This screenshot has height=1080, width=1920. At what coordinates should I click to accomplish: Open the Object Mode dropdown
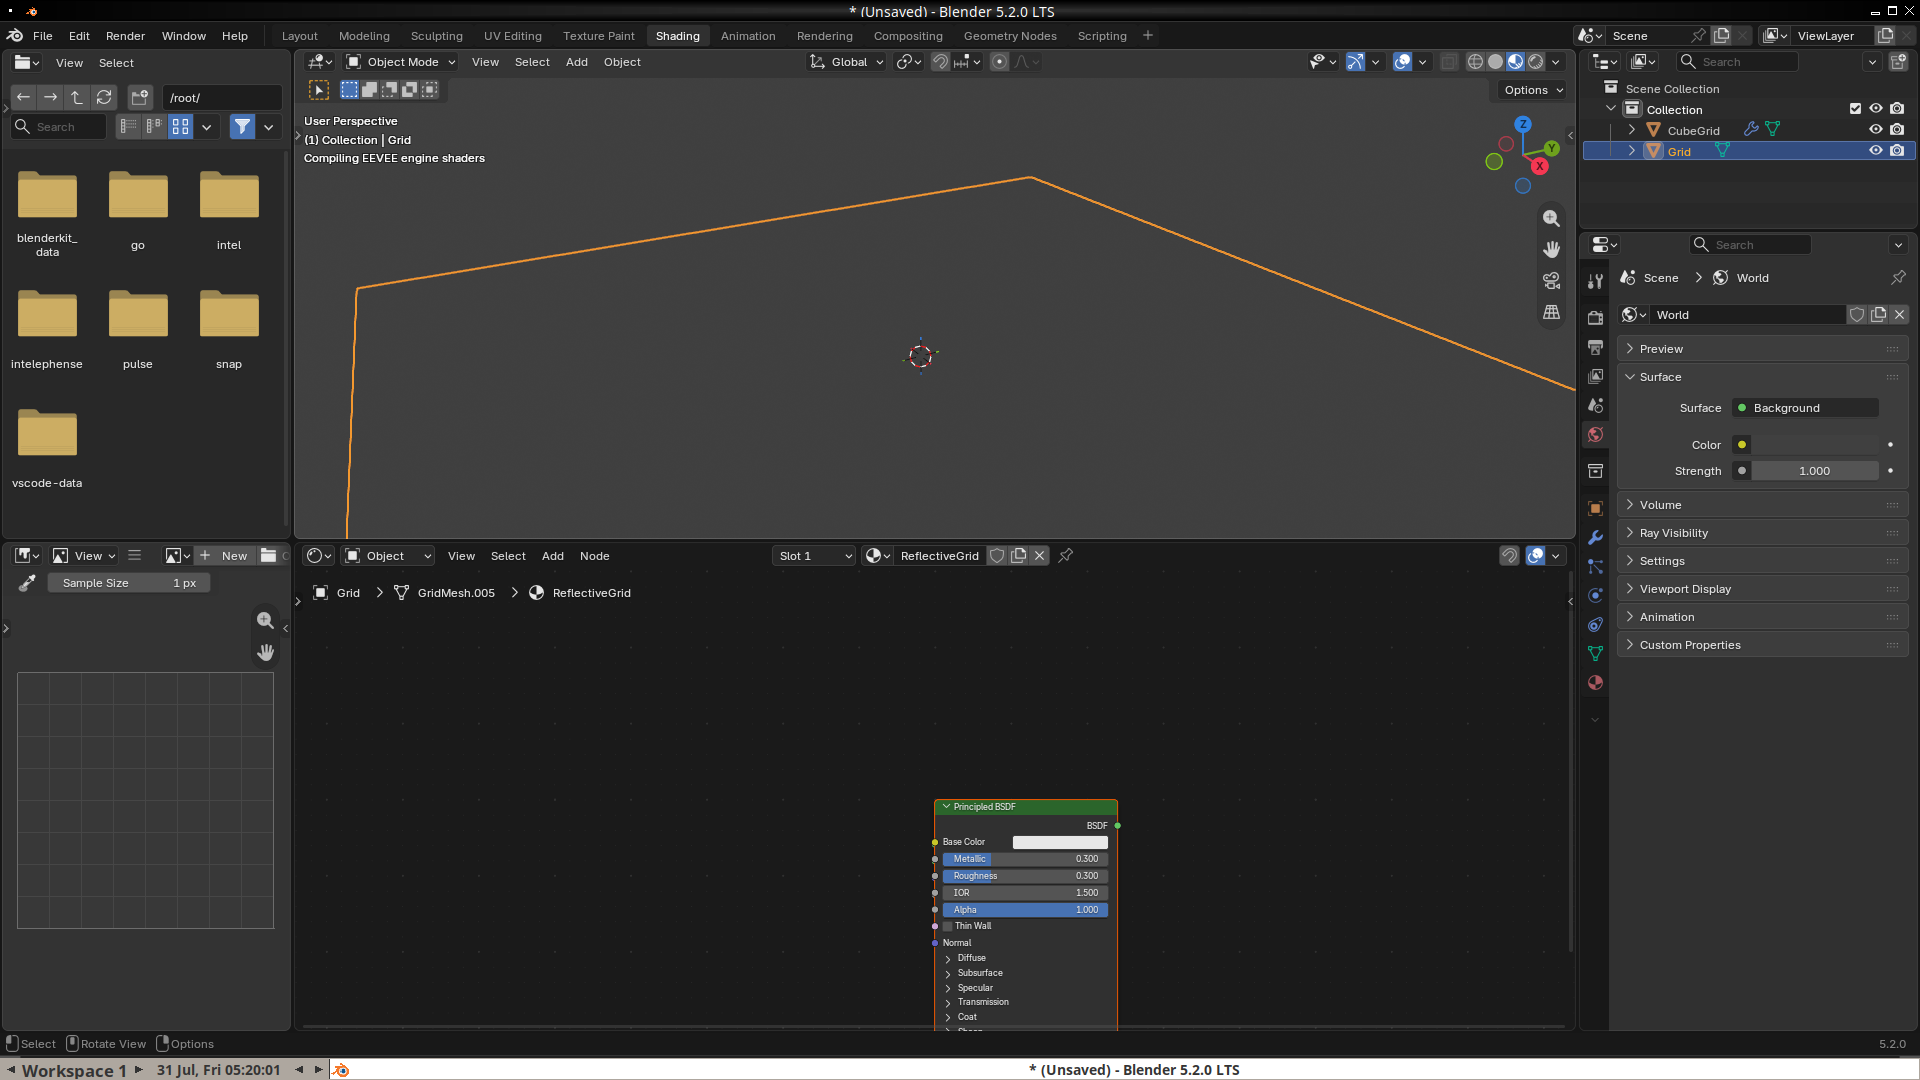pyautogui.click(x=400, y=62)
